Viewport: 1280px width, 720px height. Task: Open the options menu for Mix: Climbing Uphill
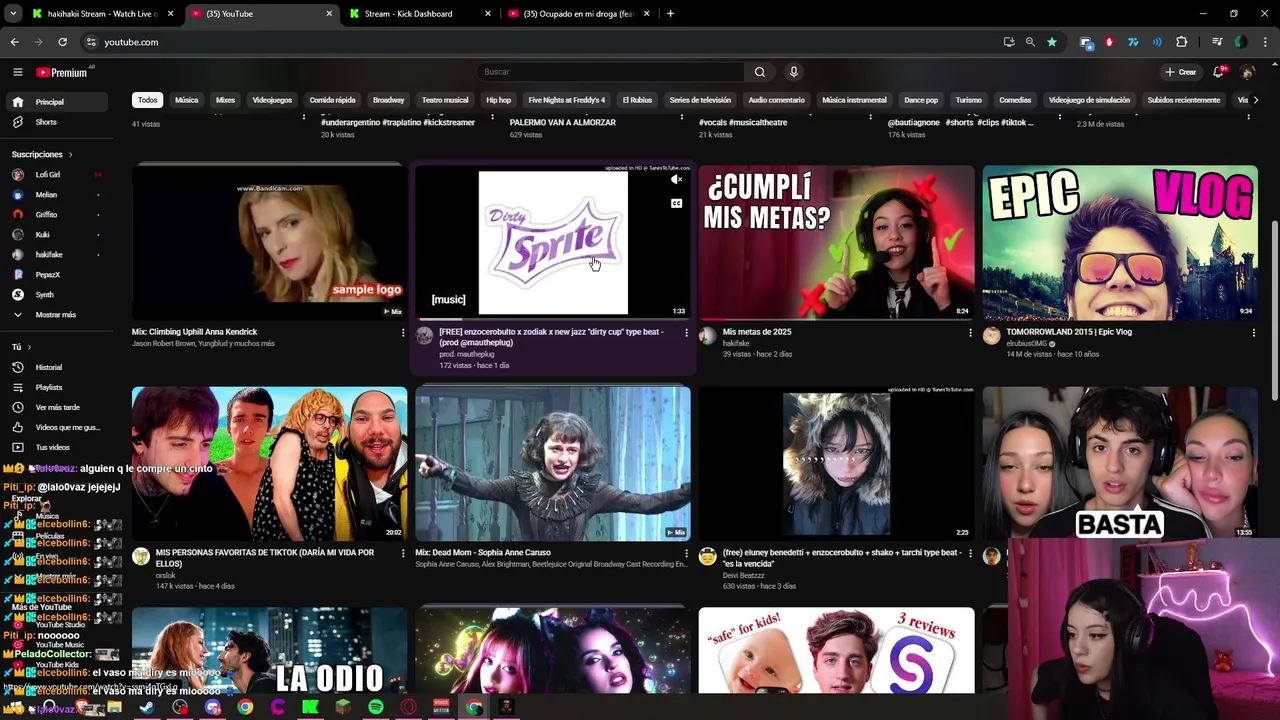(403, 333)
